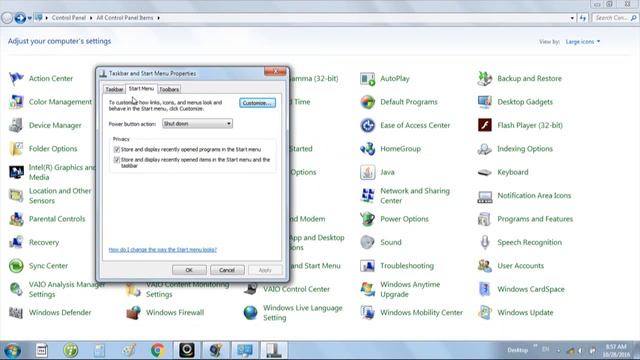The height and width of the screenshot is (360, 640).
Task: Open the Windows Defender icon
Action: (16, 313)
